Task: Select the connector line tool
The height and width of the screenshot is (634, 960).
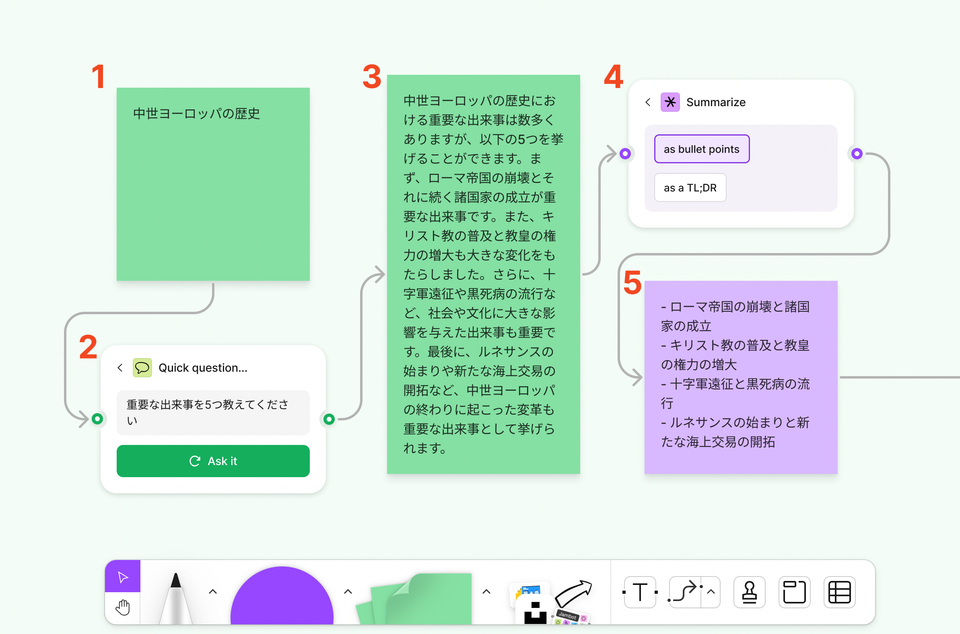Action: (685, 592)
